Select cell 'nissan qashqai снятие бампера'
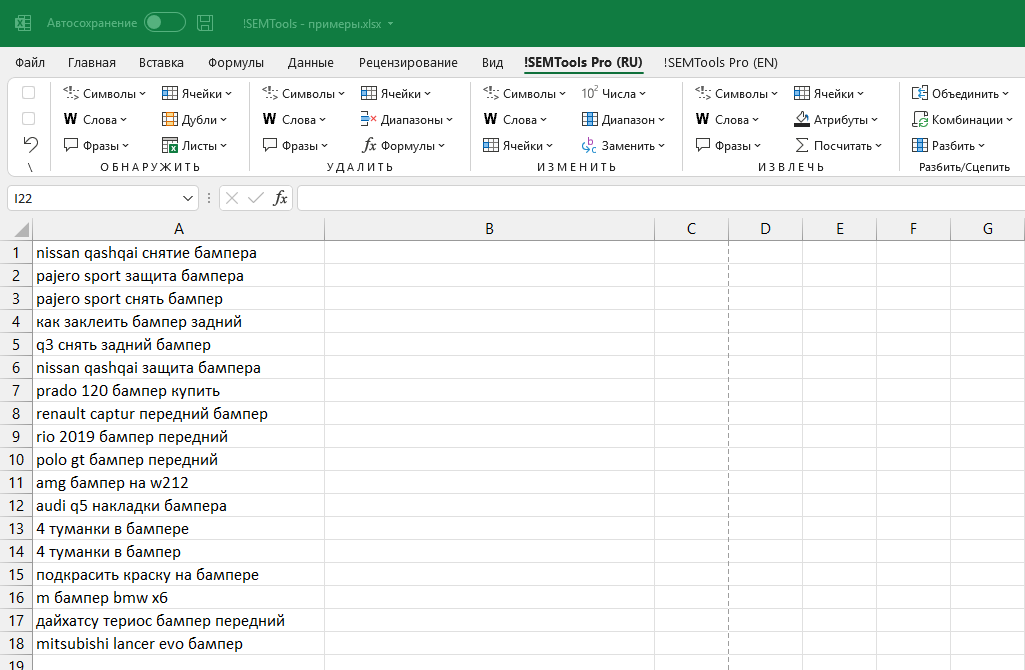 tap(178, 253)
